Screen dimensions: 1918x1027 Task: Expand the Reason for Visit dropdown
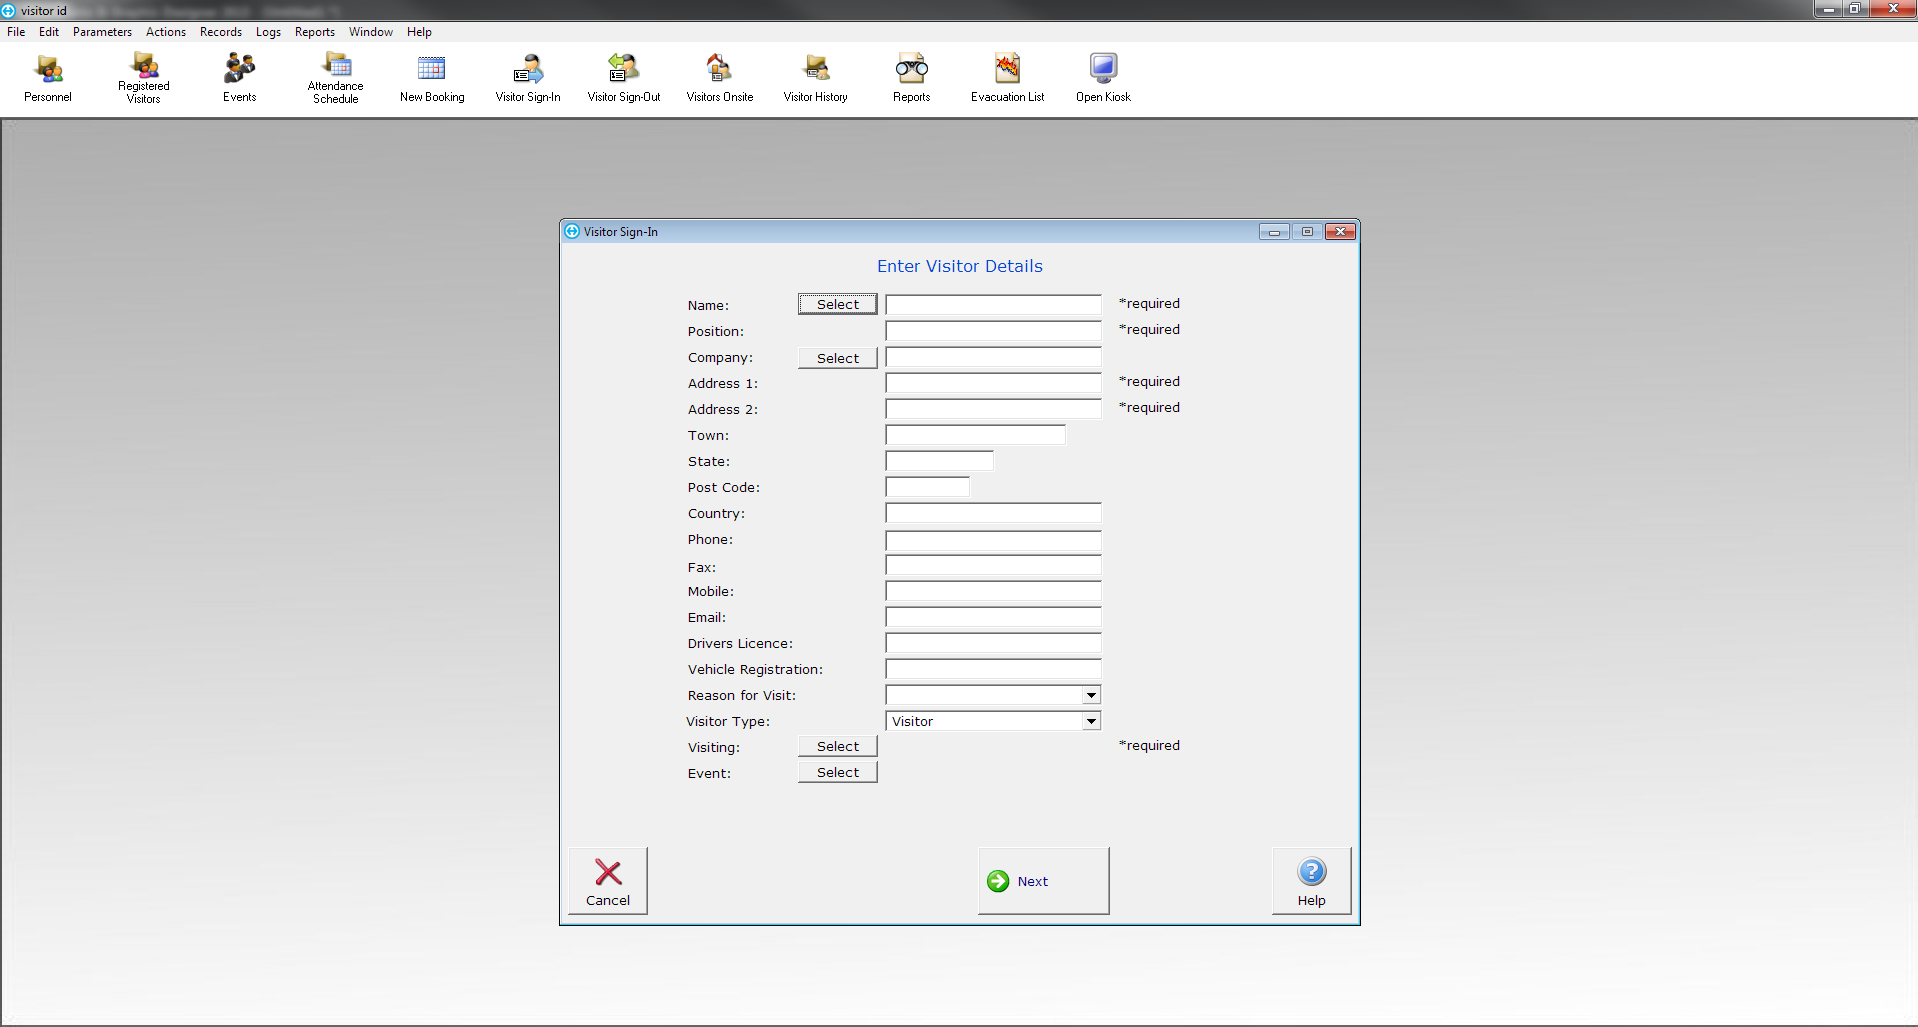click(x=1091, y=695)
